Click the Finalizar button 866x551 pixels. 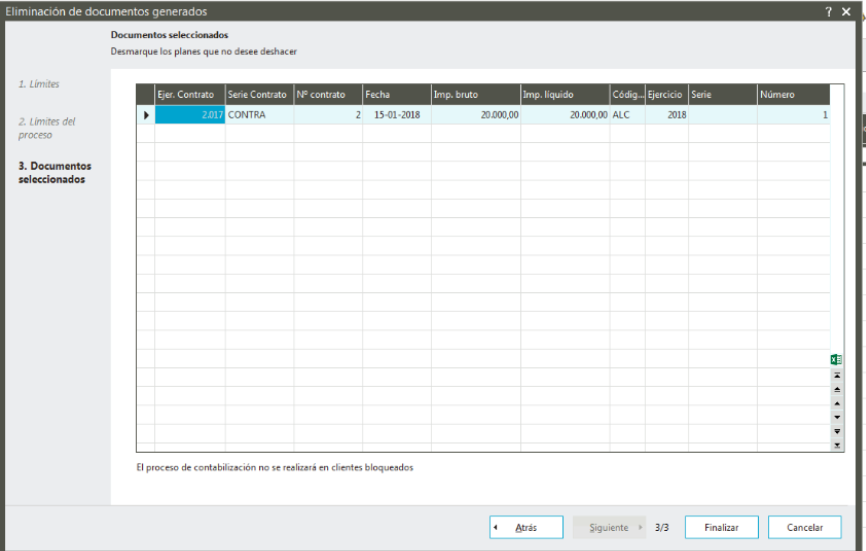(x=722, y=527)
